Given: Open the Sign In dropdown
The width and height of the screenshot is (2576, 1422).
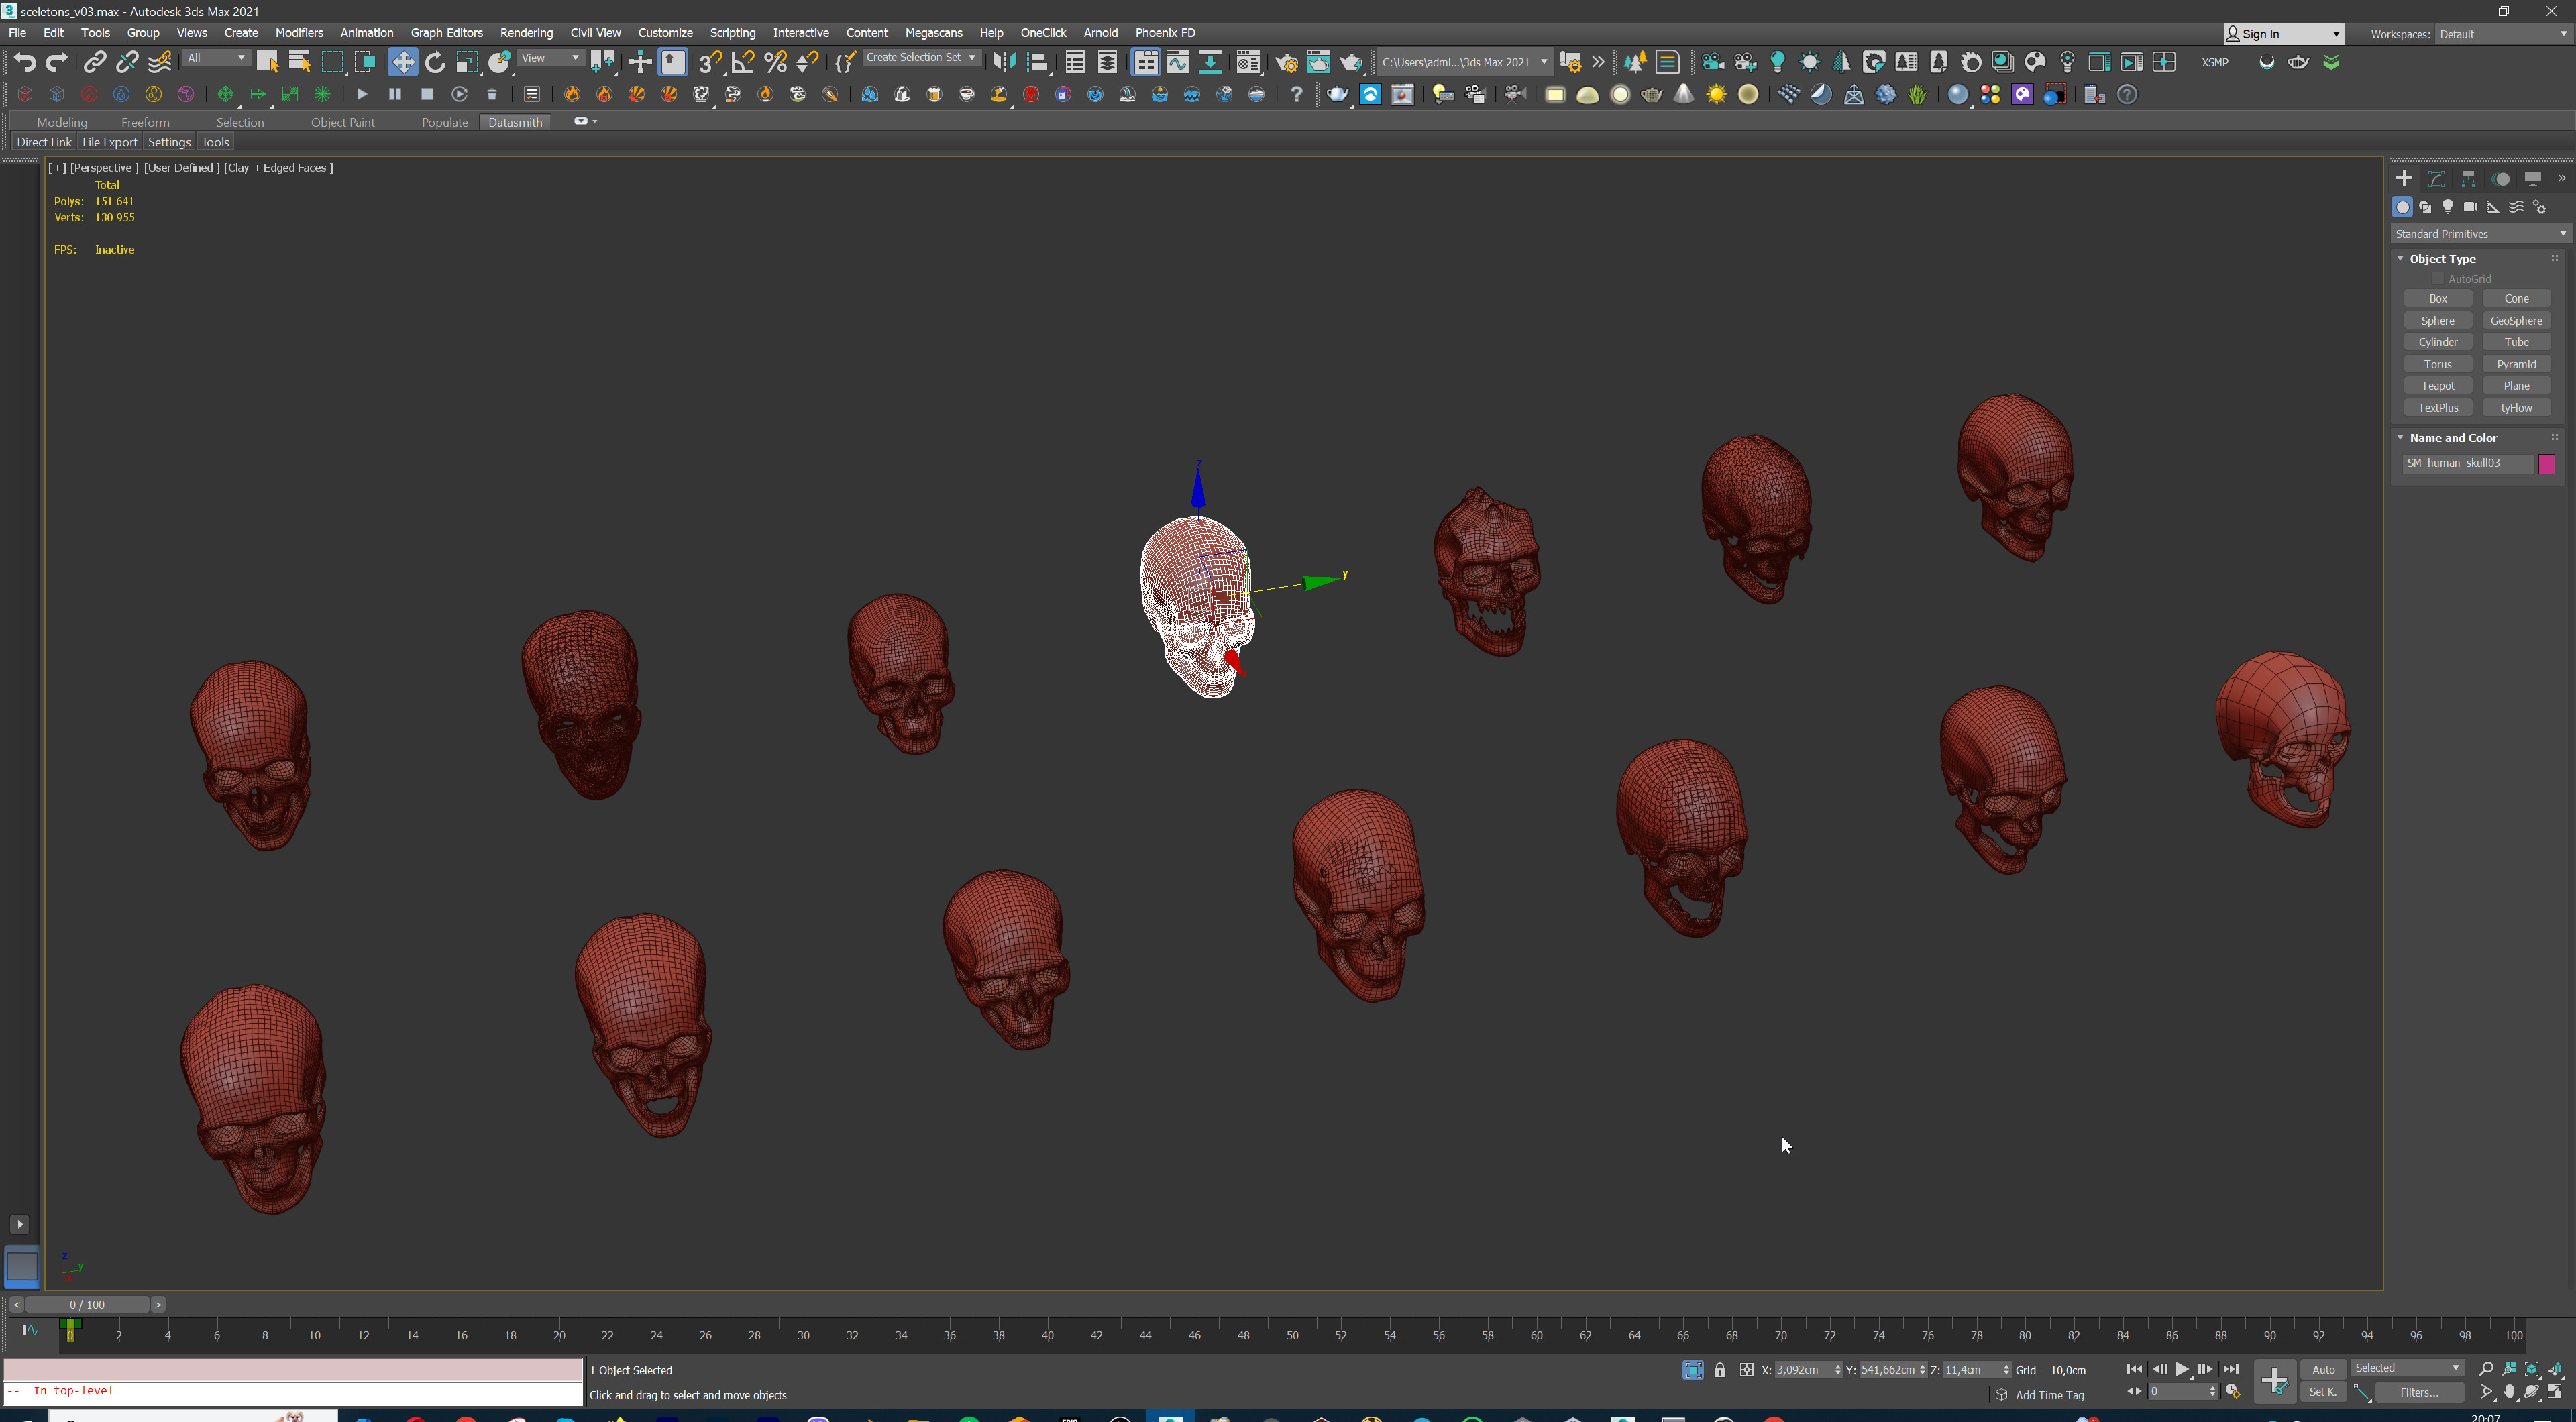Looking at the screenshot, I should pos(2283,34).
